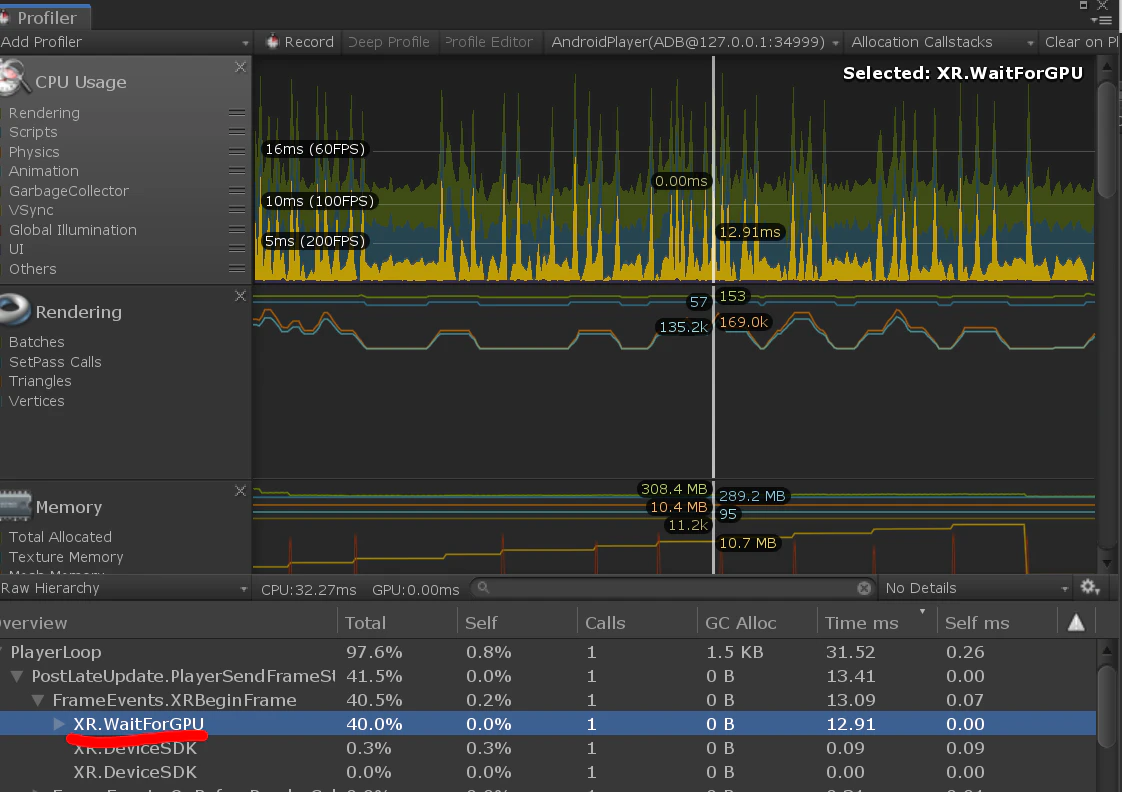Click inside the hierarchy search field

(x=671, y=588)
